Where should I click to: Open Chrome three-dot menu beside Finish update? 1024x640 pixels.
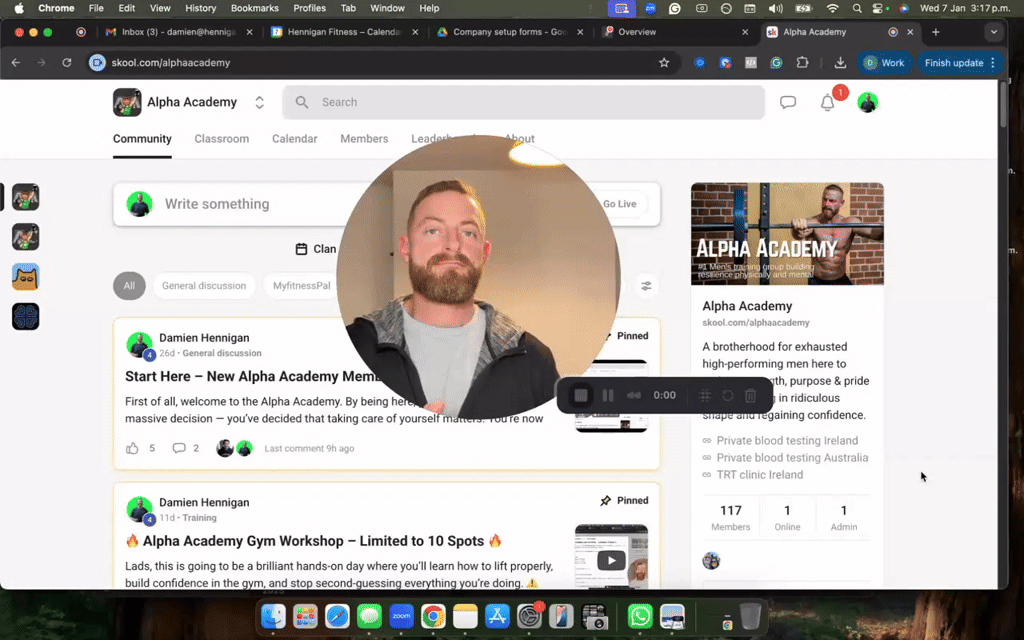993,63
